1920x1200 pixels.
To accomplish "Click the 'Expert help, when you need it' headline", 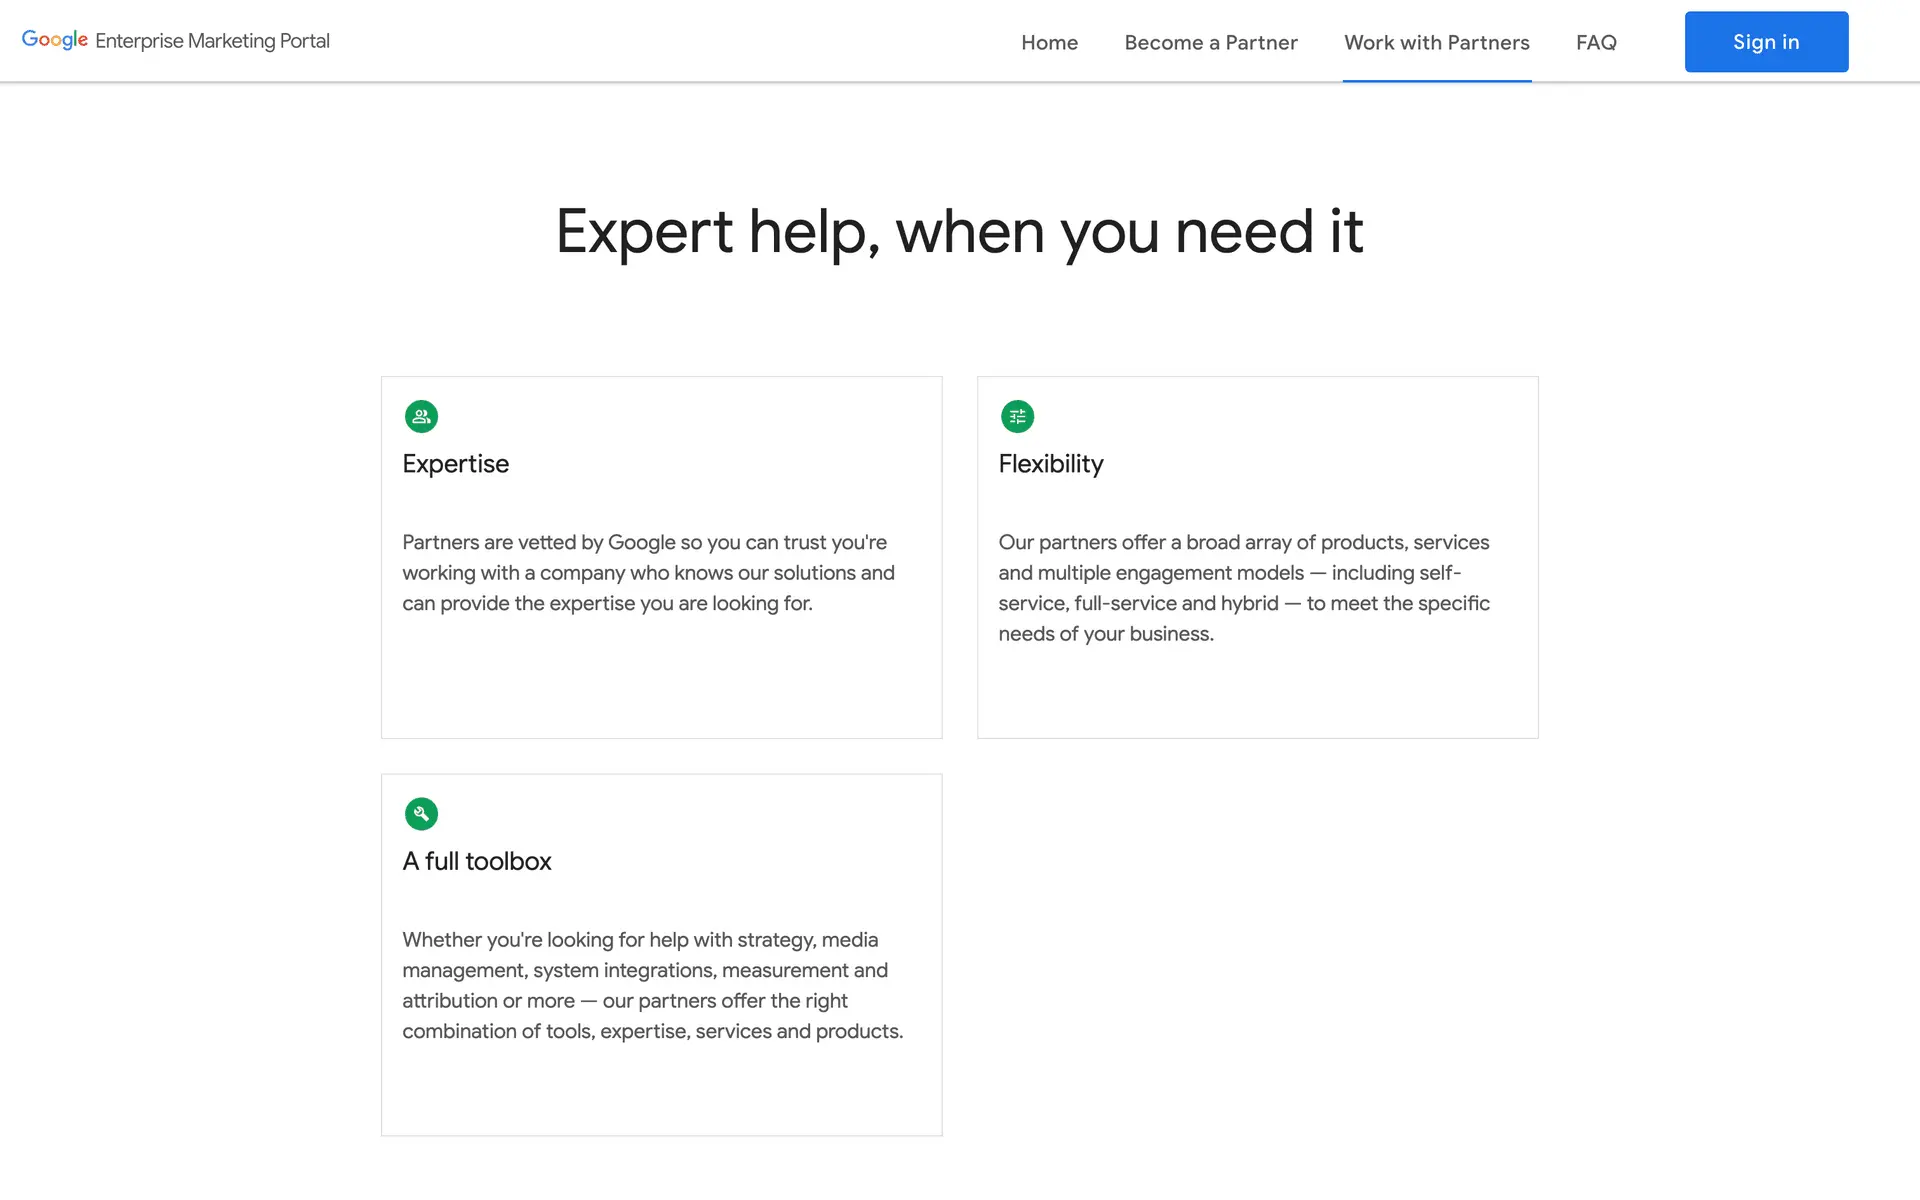I will point(959,232).
